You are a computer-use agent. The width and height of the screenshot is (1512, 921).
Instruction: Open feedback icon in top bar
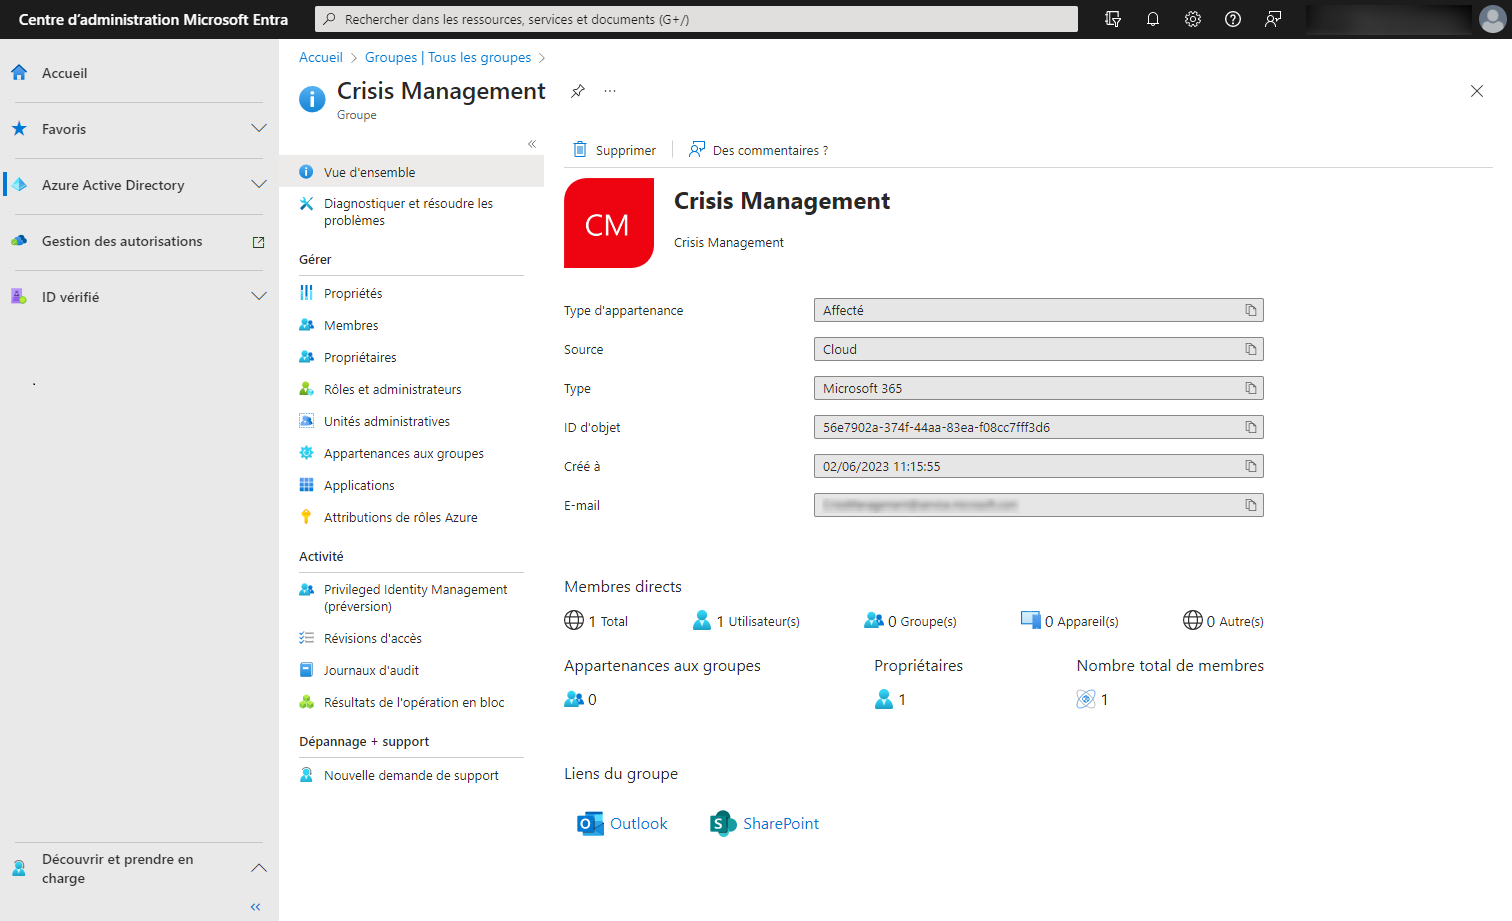click(x=1273, y=19)
